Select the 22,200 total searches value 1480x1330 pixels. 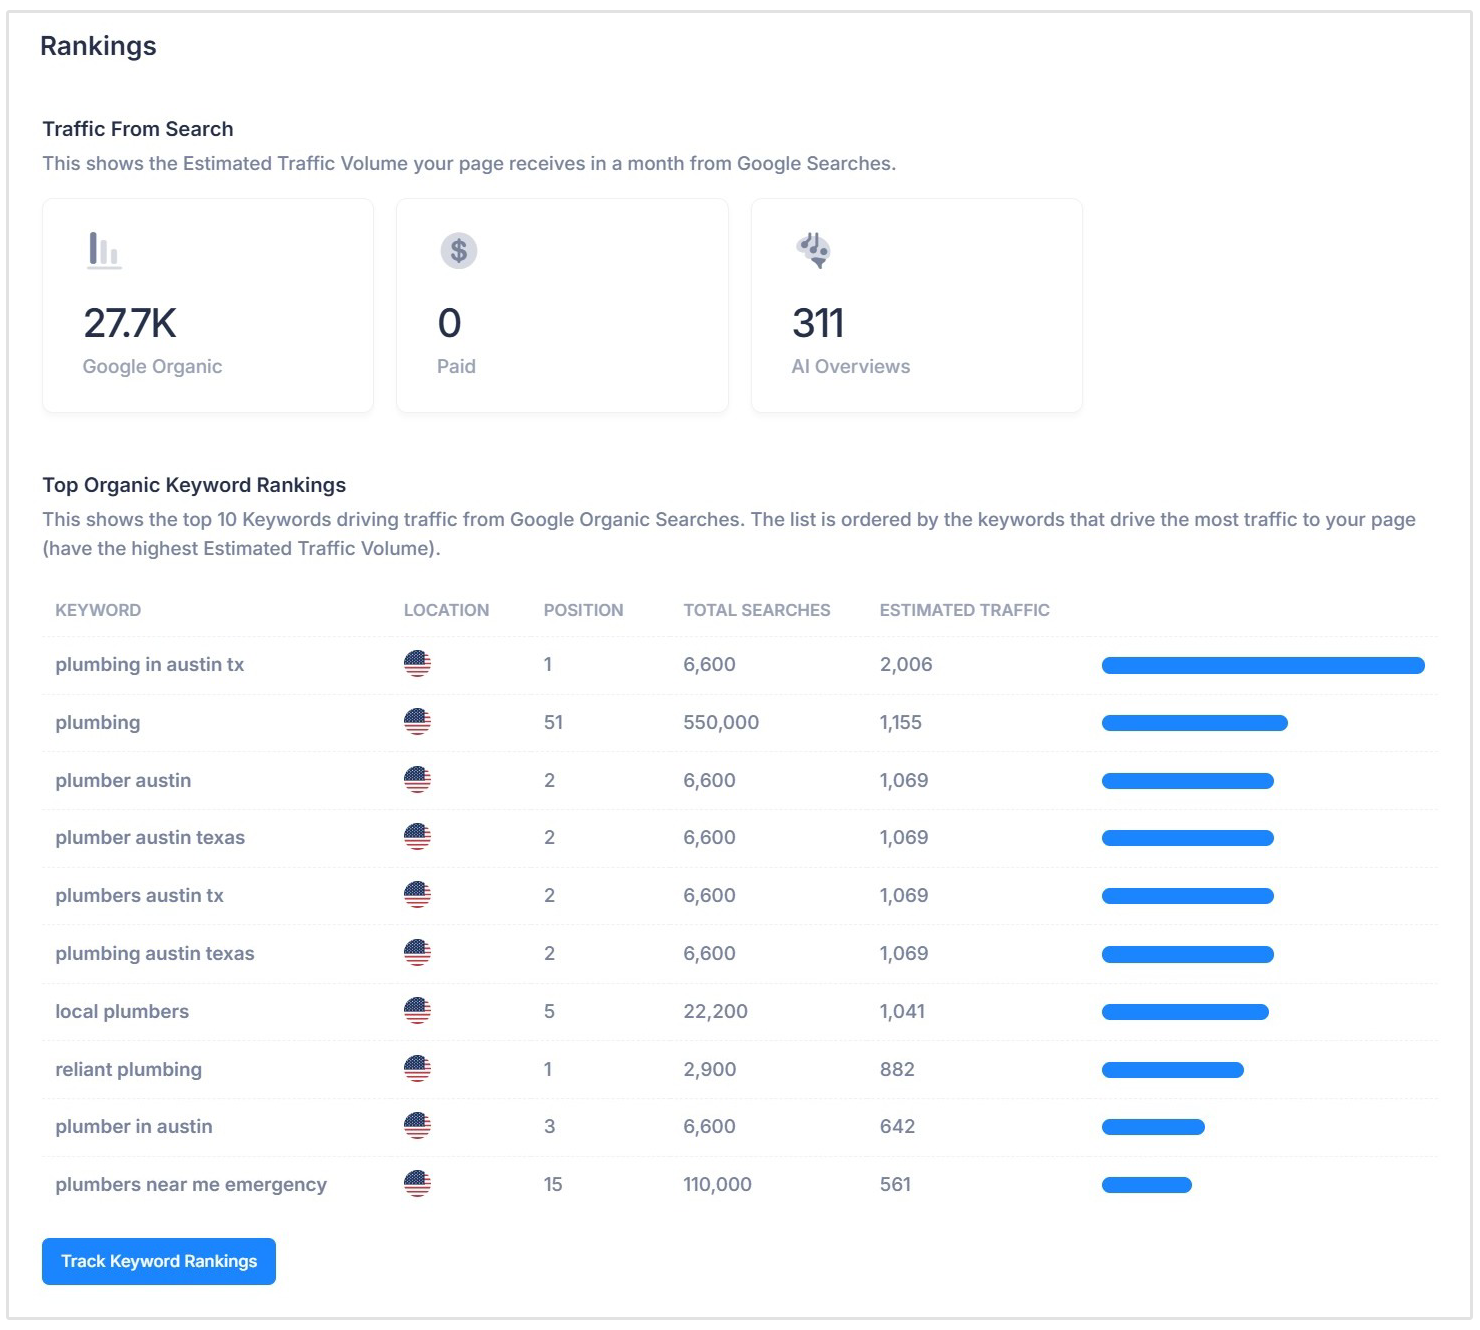point(716,1011)
